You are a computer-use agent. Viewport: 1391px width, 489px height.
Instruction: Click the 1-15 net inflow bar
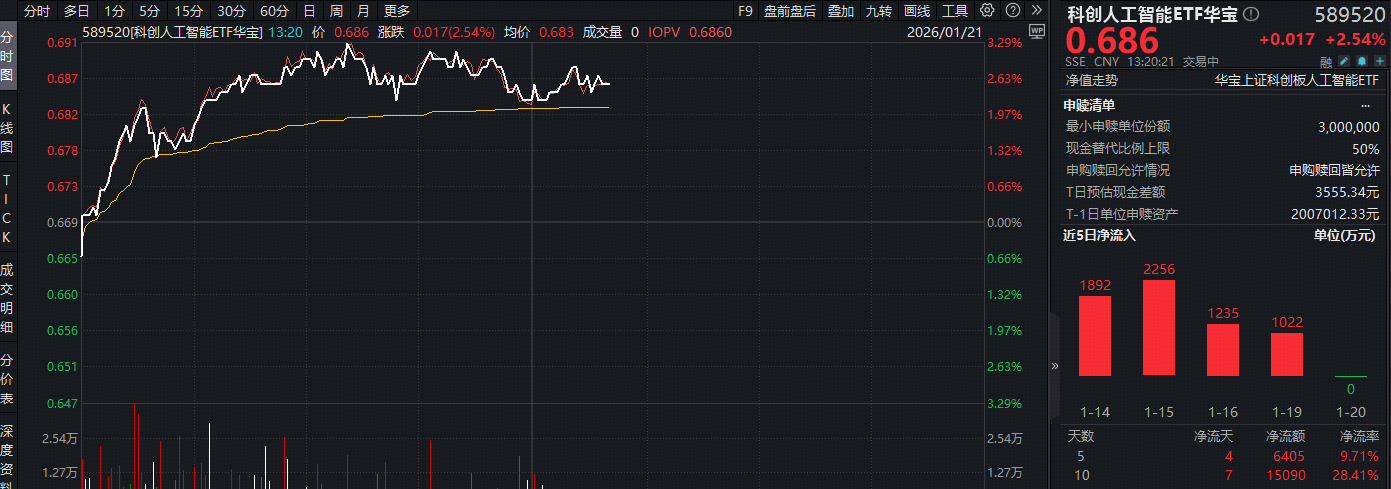1159,327
